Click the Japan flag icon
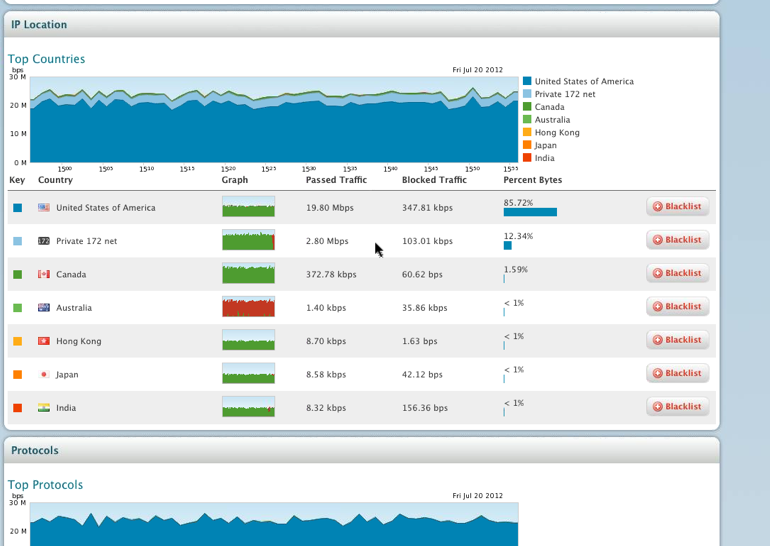This screenshot has width=770, height=546. click(44, 375)
